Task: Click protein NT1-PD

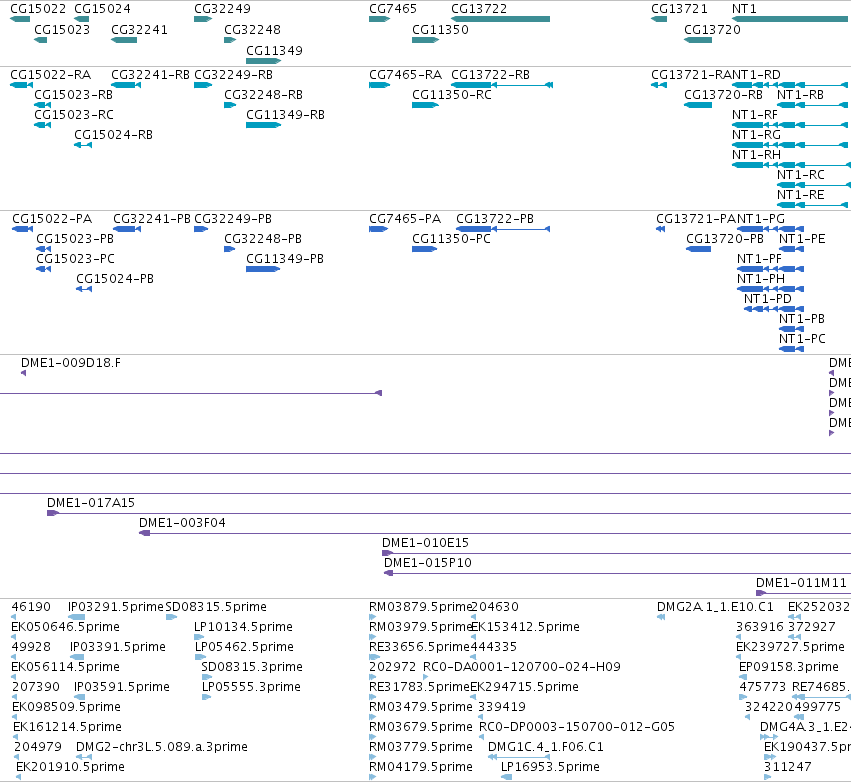Action: click(767, 299)
